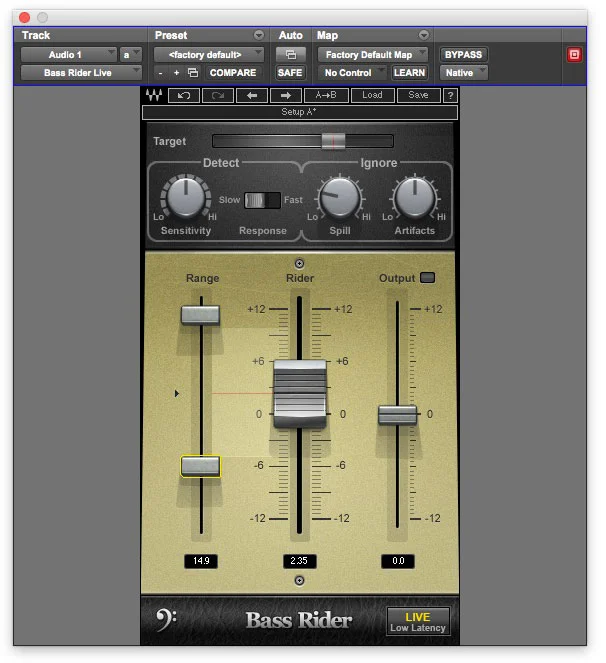Click the screw icon above Rider label

coord(299,264)
